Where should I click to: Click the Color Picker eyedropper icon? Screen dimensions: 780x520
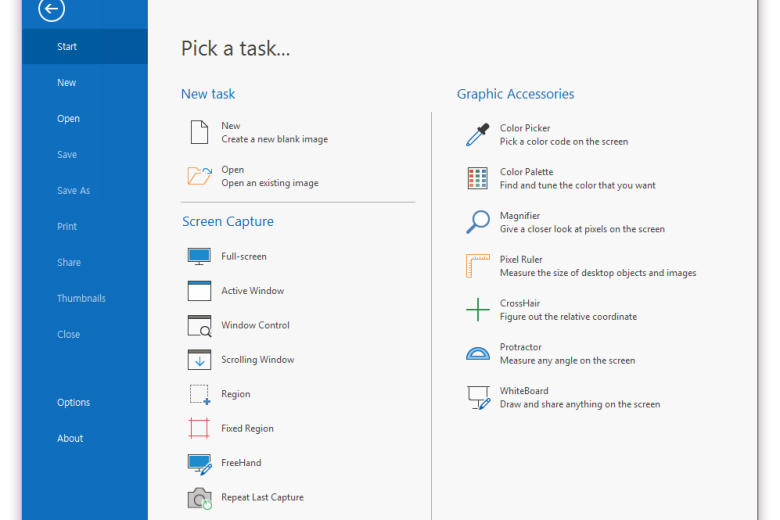[x=478, y=135]
